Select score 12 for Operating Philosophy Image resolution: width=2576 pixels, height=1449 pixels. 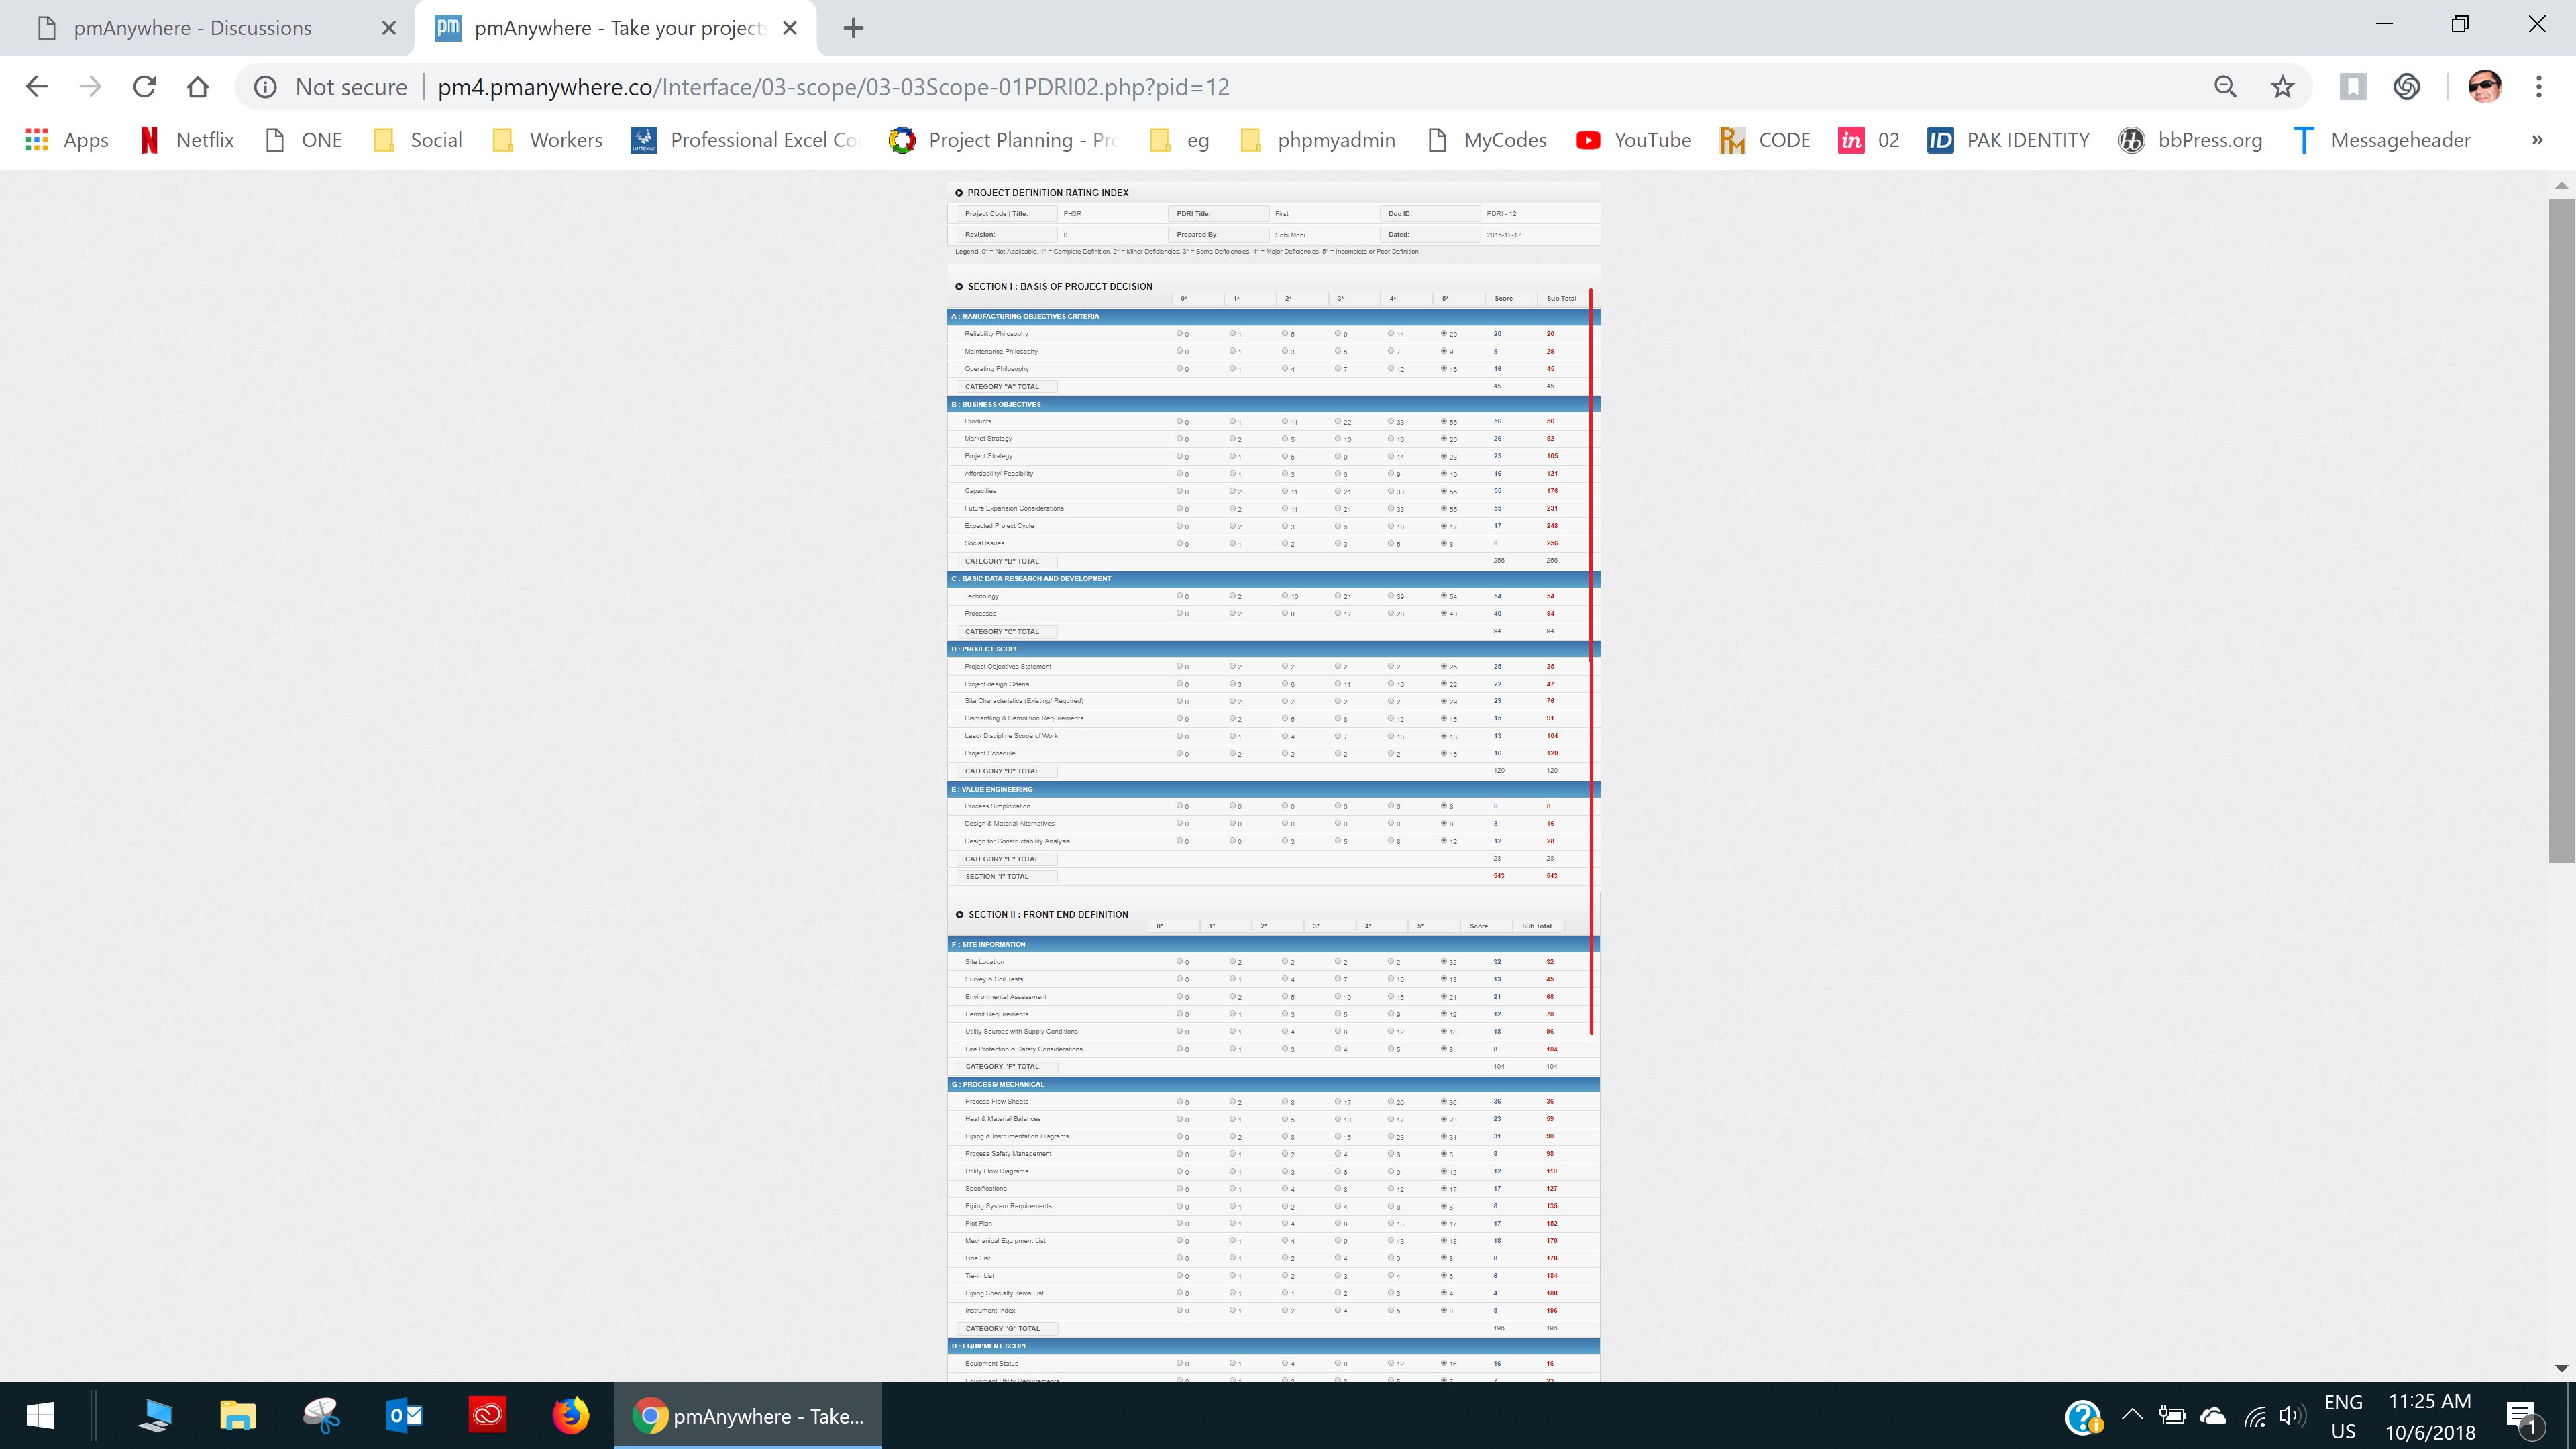pos(1391,369)
